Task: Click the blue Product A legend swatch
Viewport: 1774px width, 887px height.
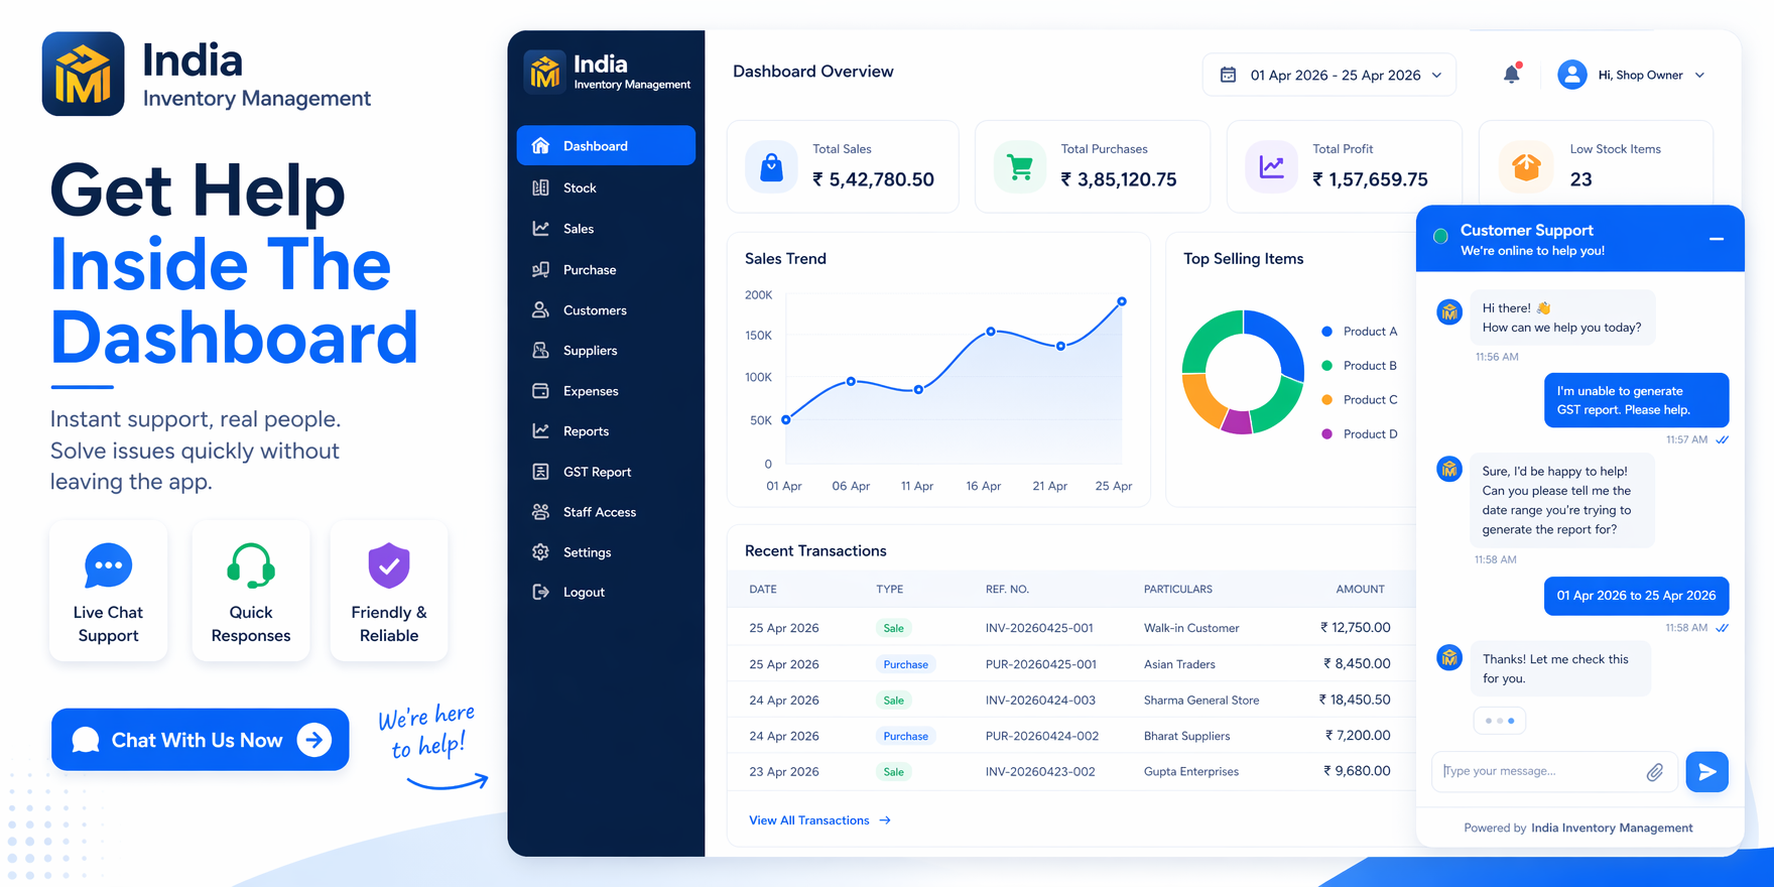Action: [1327, 331]
